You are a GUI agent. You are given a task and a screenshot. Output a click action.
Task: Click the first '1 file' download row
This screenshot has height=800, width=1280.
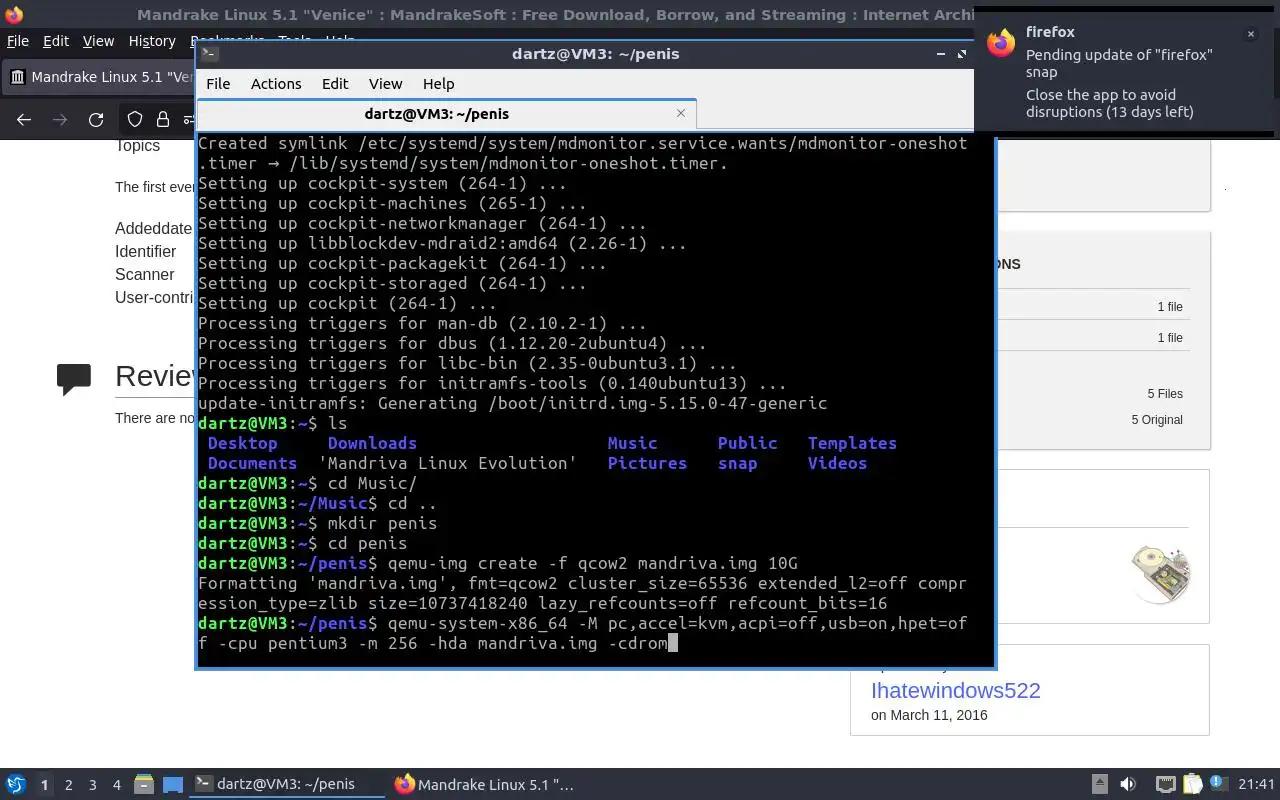point(1170,307)
